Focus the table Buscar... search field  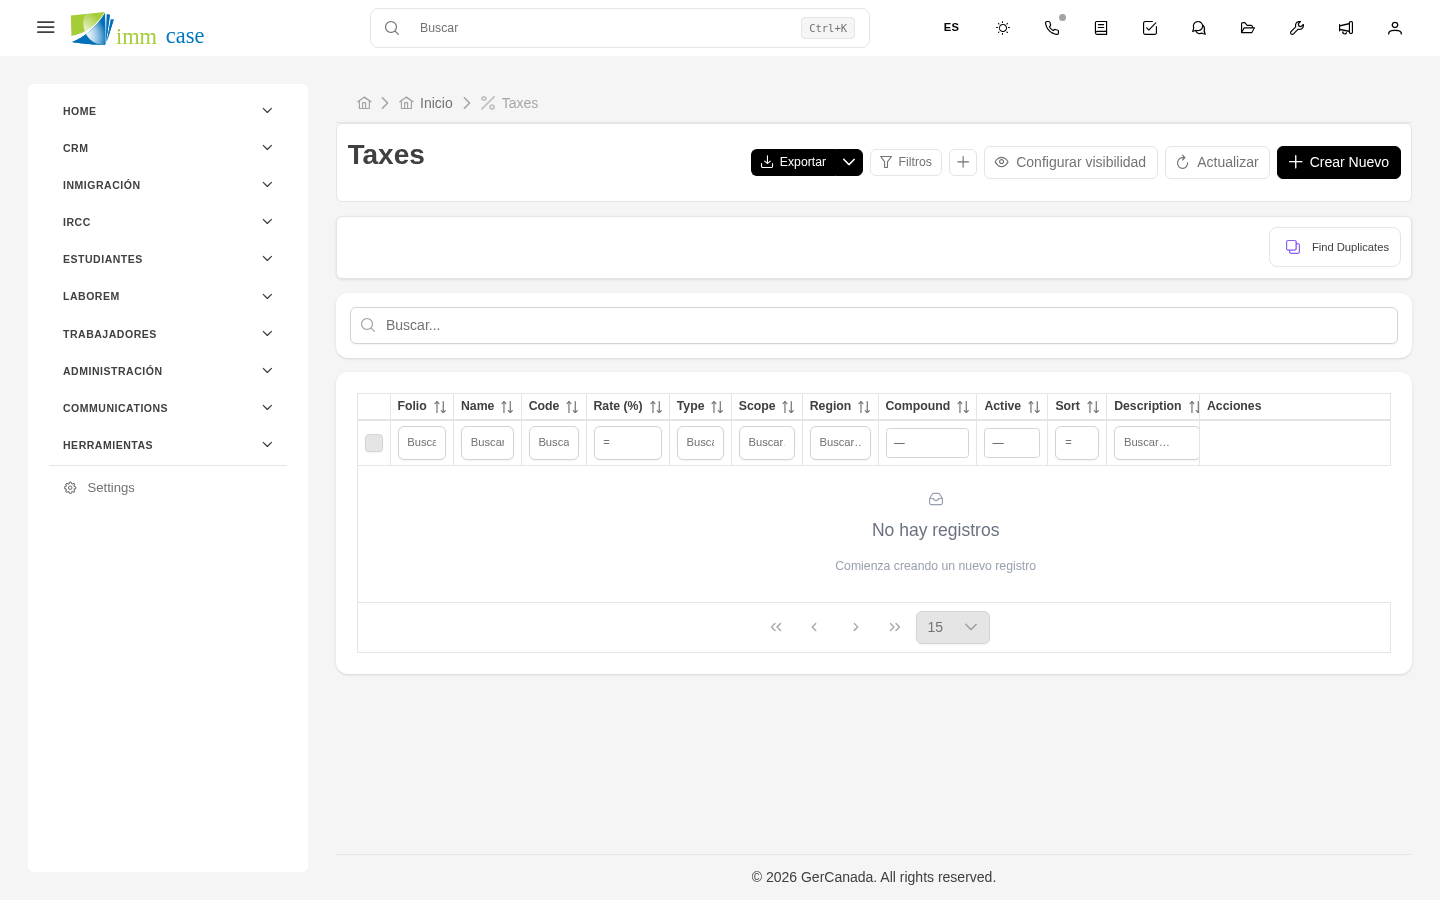point(874,325)
